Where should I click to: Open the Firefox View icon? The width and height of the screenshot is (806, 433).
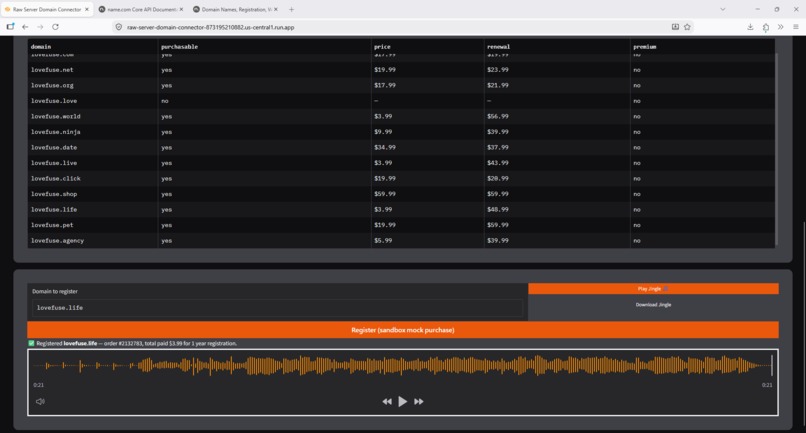tap(10, 27)
